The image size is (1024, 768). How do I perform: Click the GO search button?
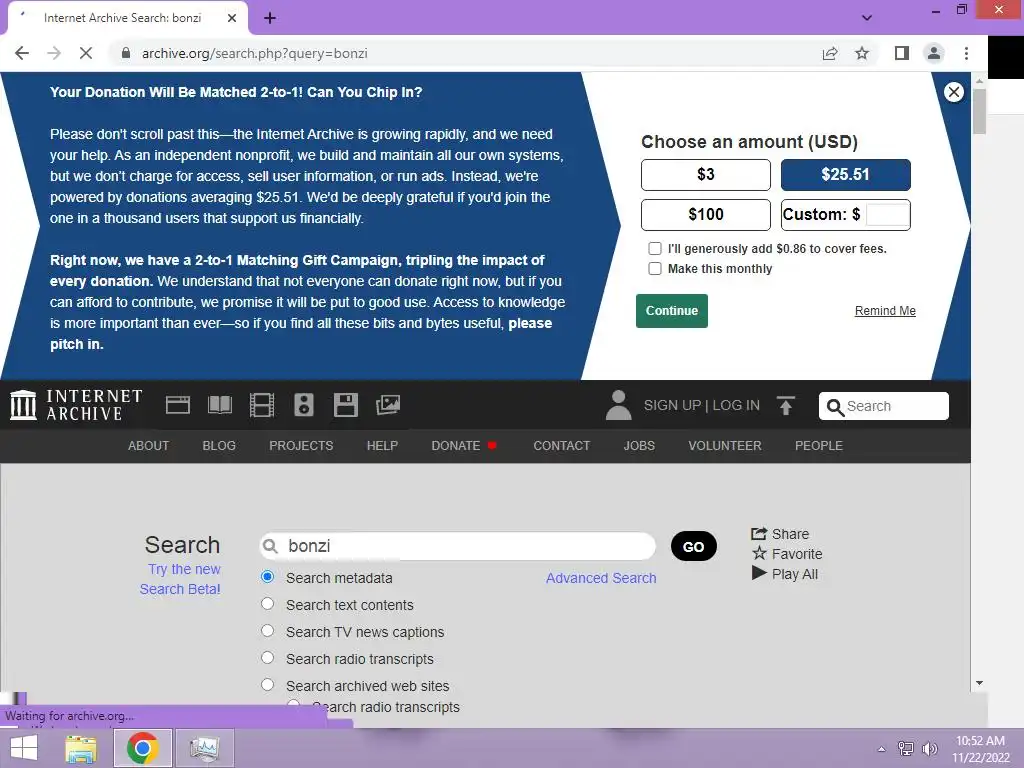click(x=694, y=546)
